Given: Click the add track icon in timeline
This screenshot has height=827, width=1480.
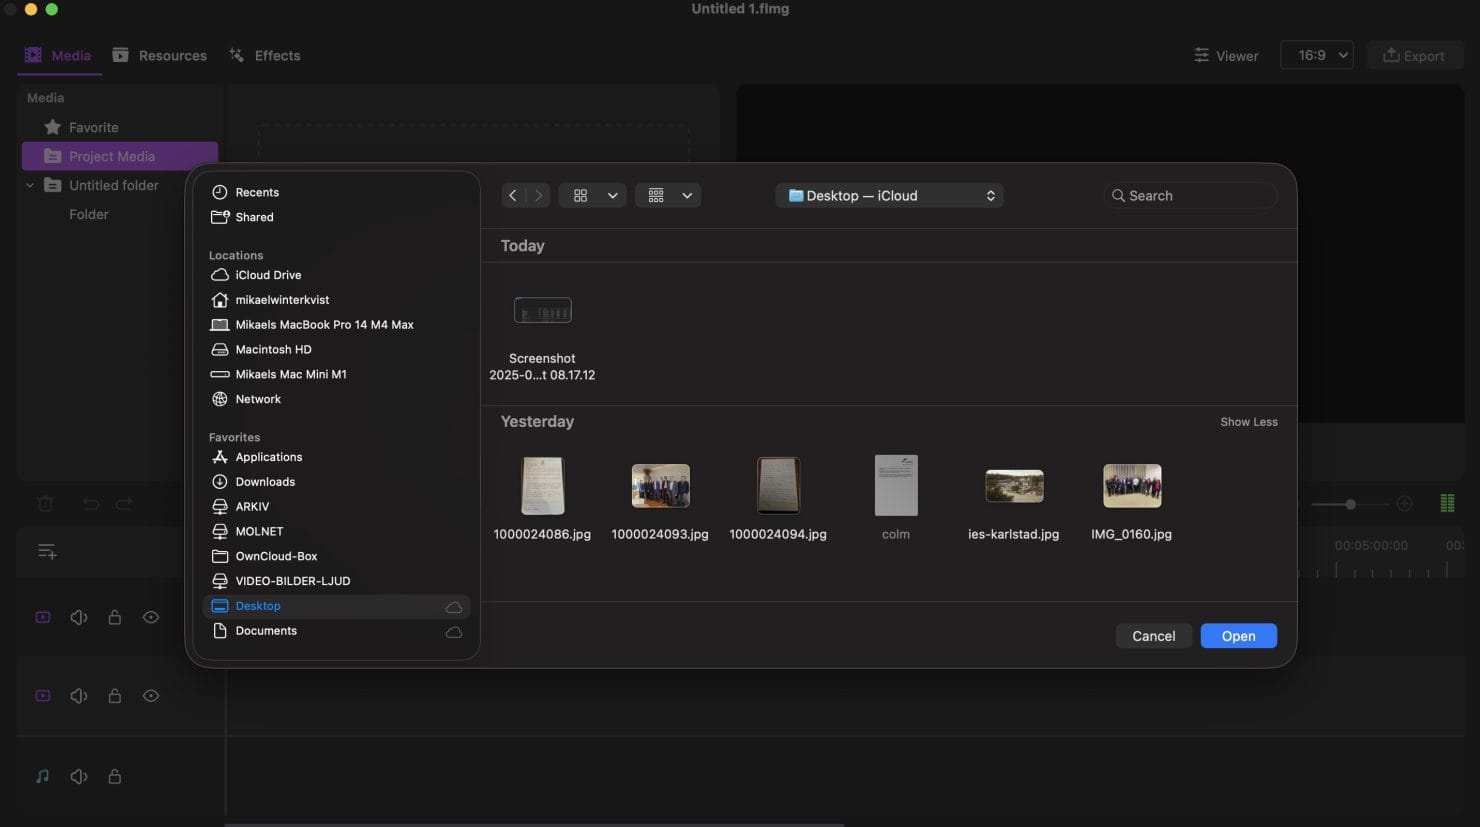Looking at the screenshot, I should coord(47,552).
